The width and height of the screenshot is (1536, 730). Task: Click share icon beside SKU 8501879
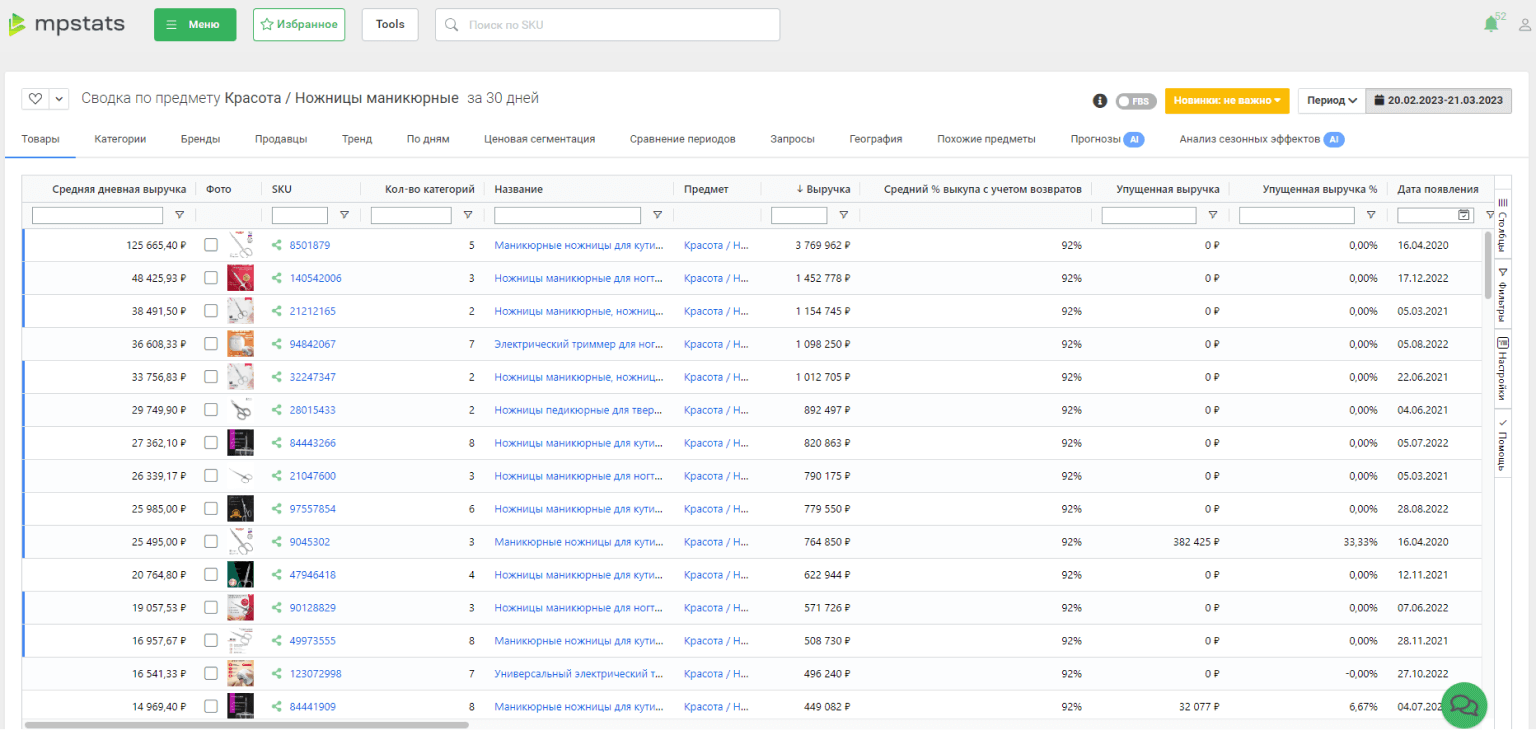click(277, 245)
